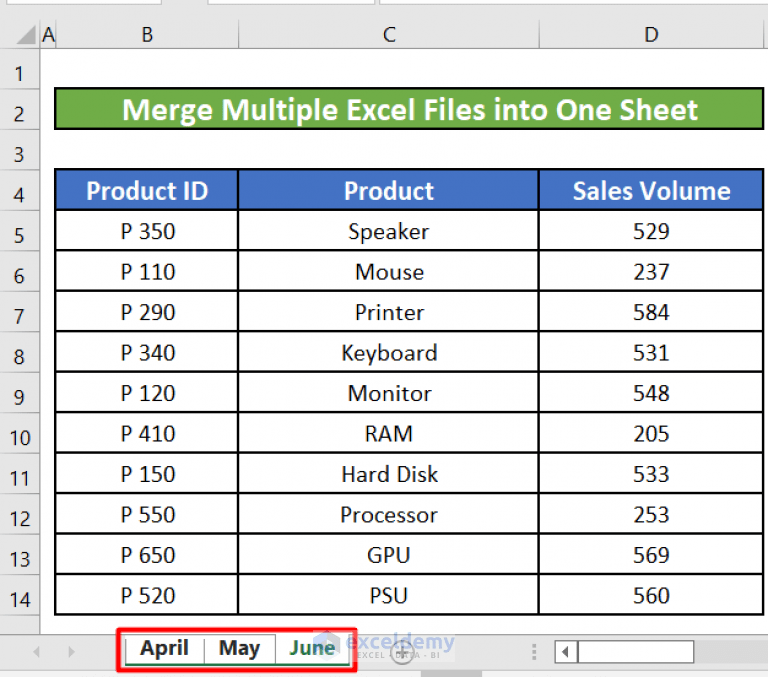Click the tab bar resize handle dots

pyautogui.click(x=534, y=652)
